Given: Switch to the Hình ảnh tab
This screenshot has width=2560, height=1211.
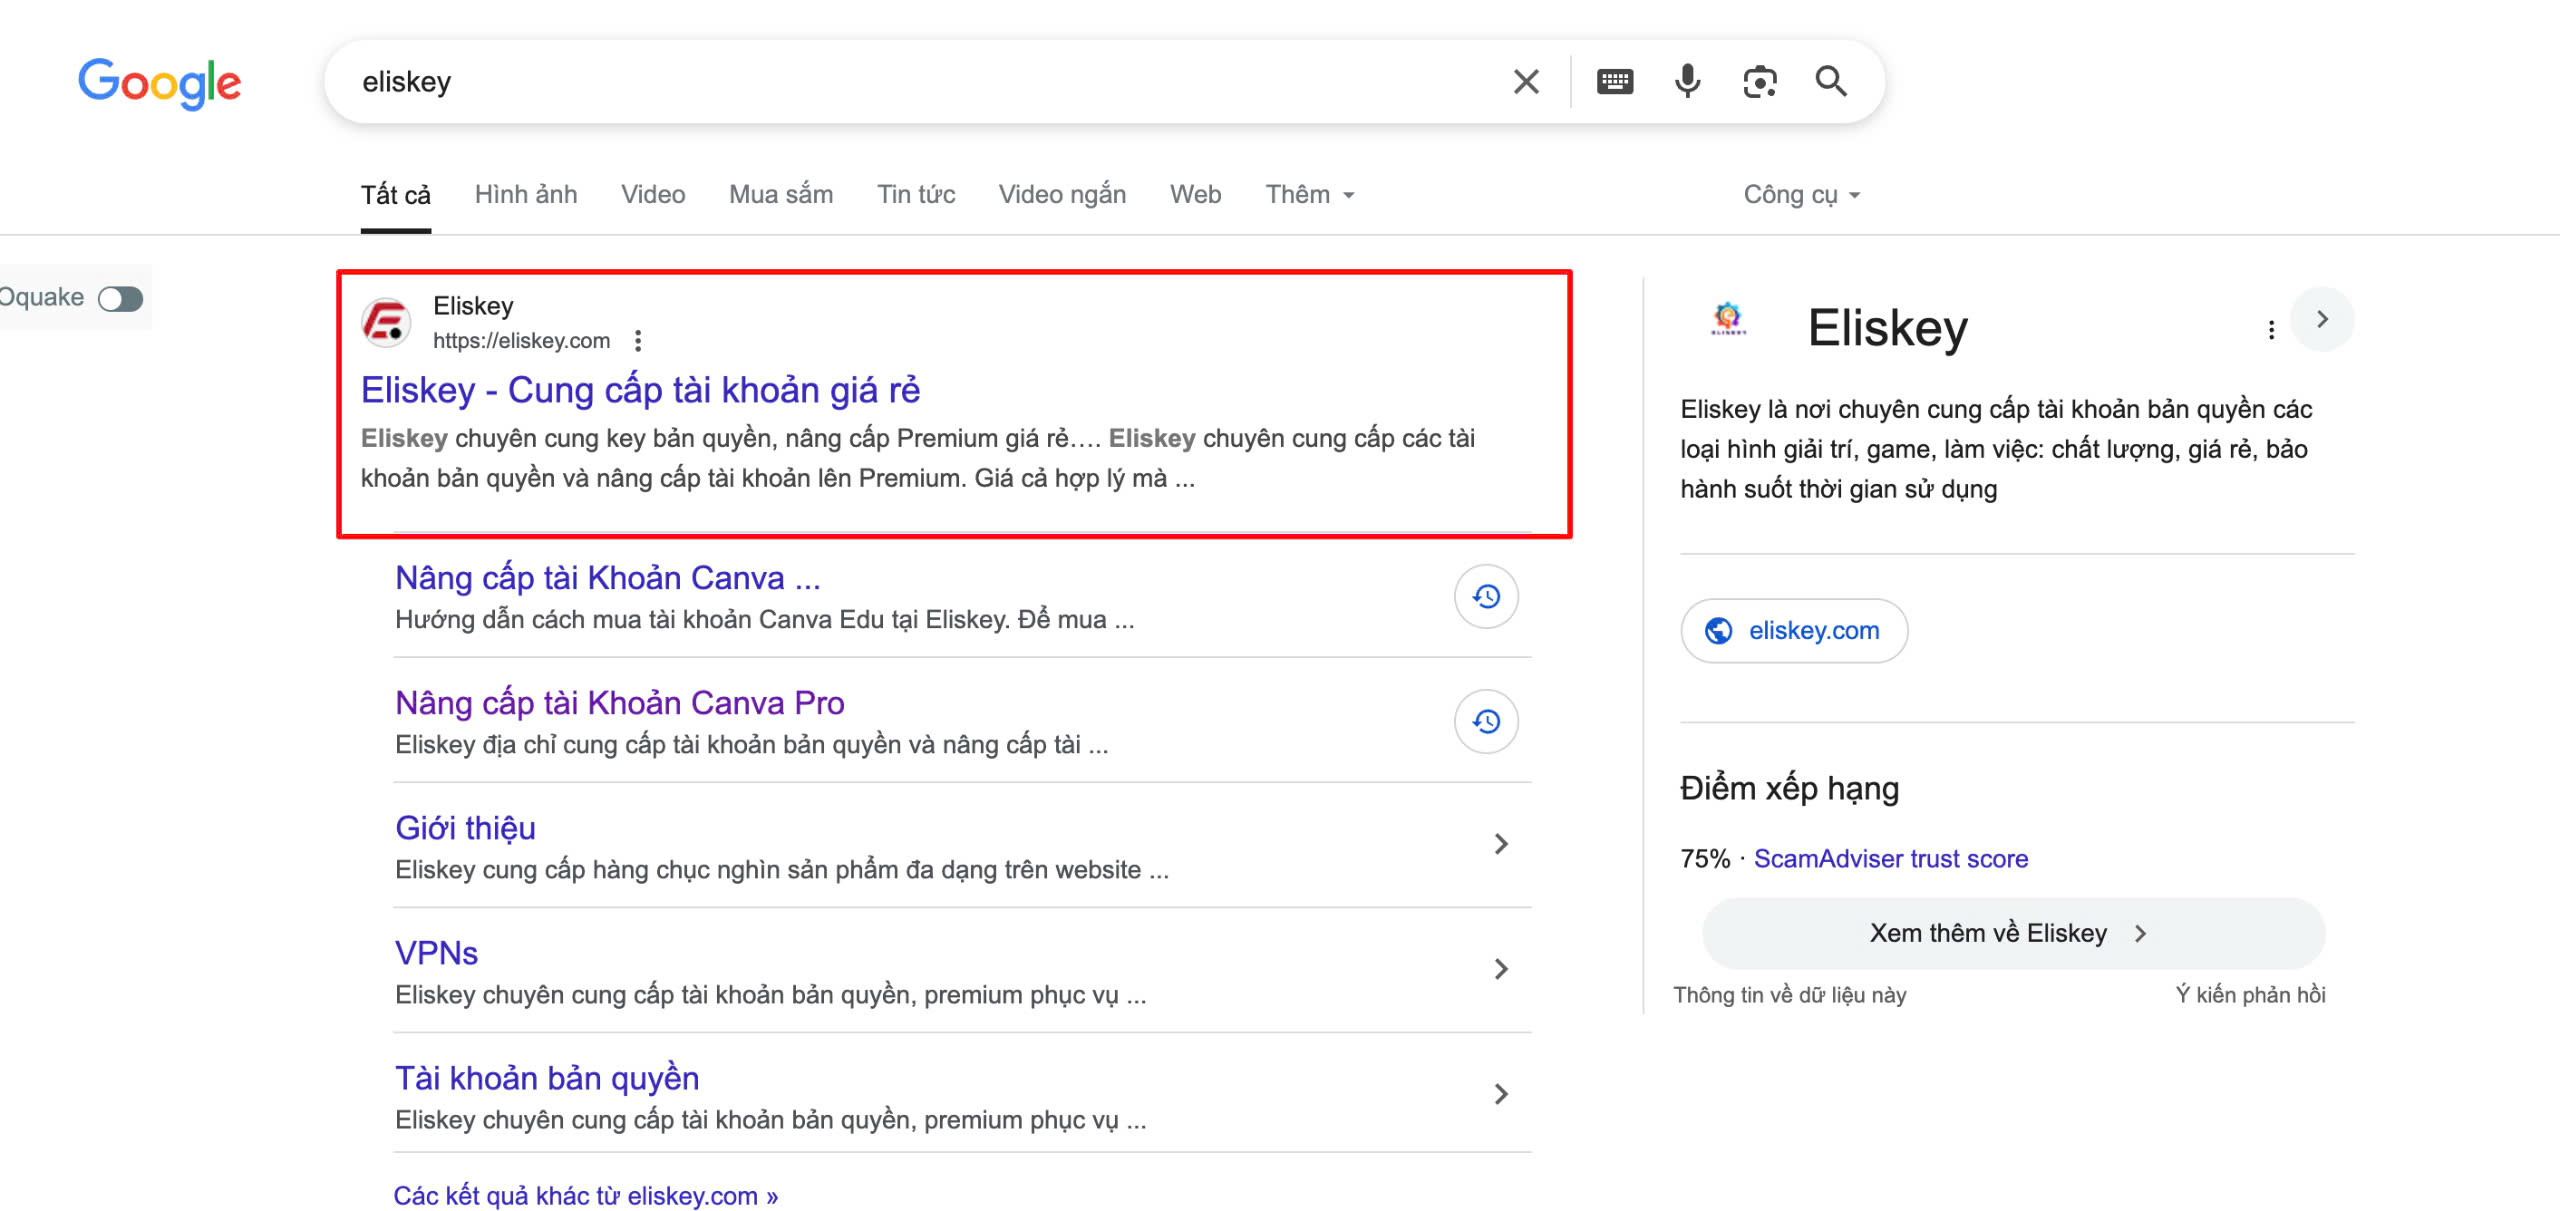Looking at the screenshot, I should [x=526, y=194].
